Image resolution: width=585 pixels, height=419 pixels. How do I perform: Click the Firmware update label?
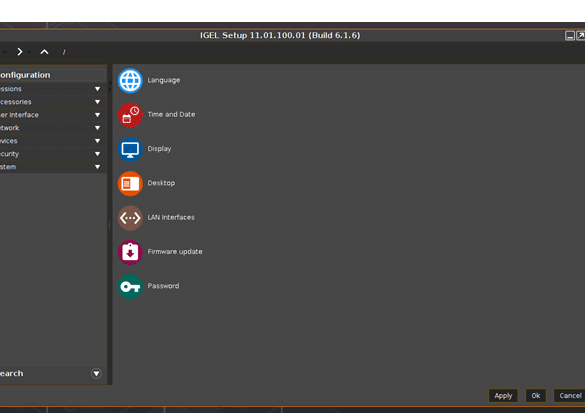coord(175,252)
